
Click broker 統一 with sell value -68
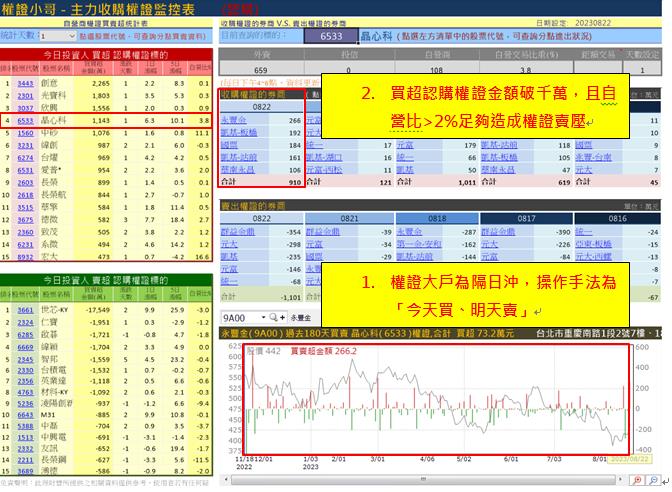point(229,282)
